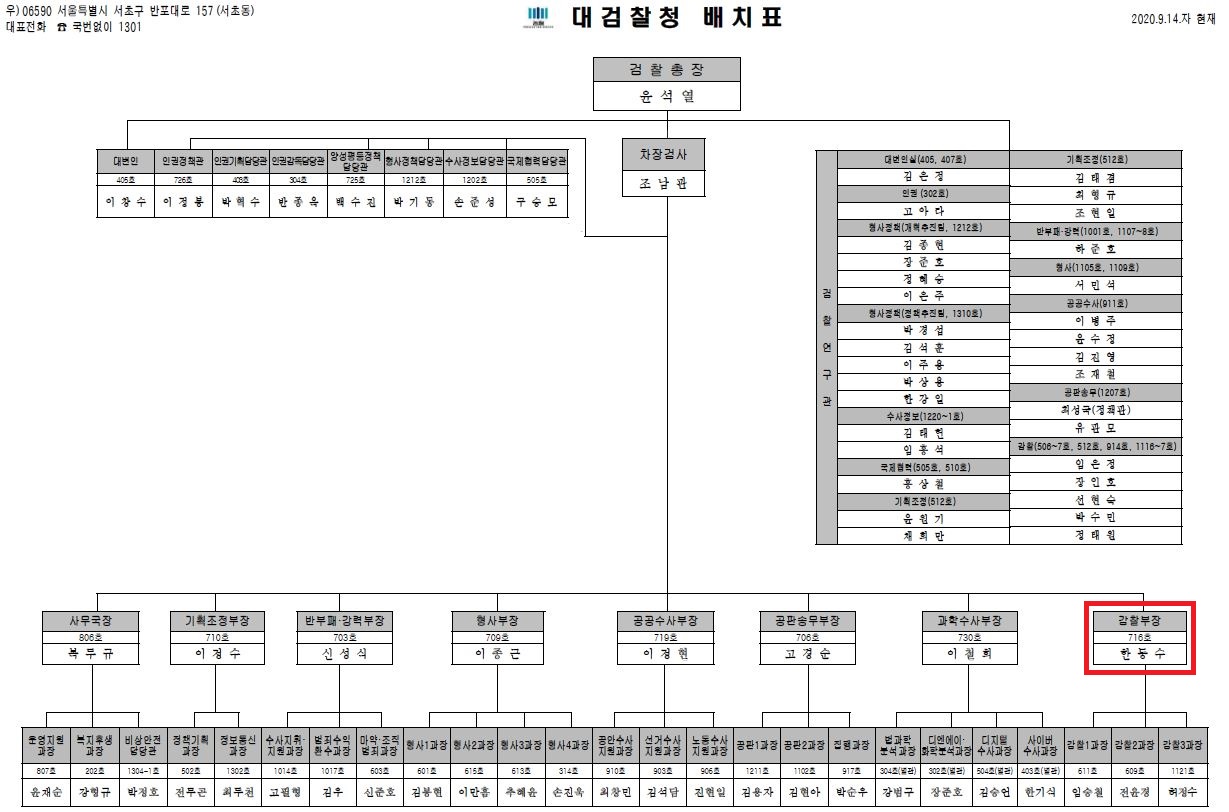
Task: Click the name 하준호 under 반부패·강력
Action: 1095,249
